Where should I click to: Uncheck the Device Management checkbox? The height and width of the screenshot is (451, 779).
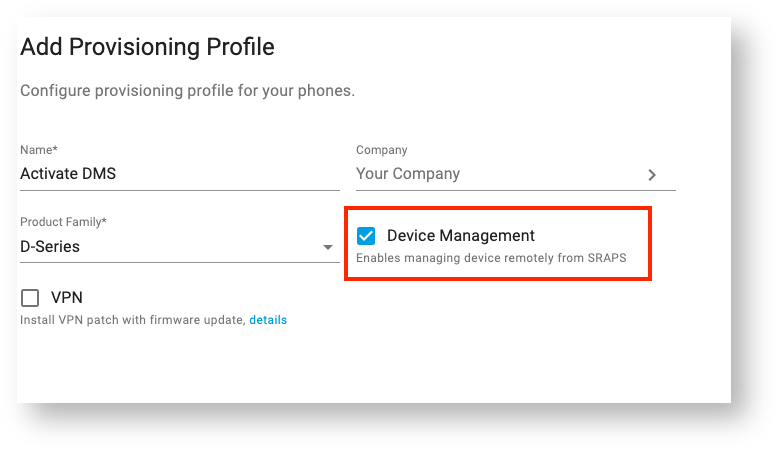coord(366,236)
